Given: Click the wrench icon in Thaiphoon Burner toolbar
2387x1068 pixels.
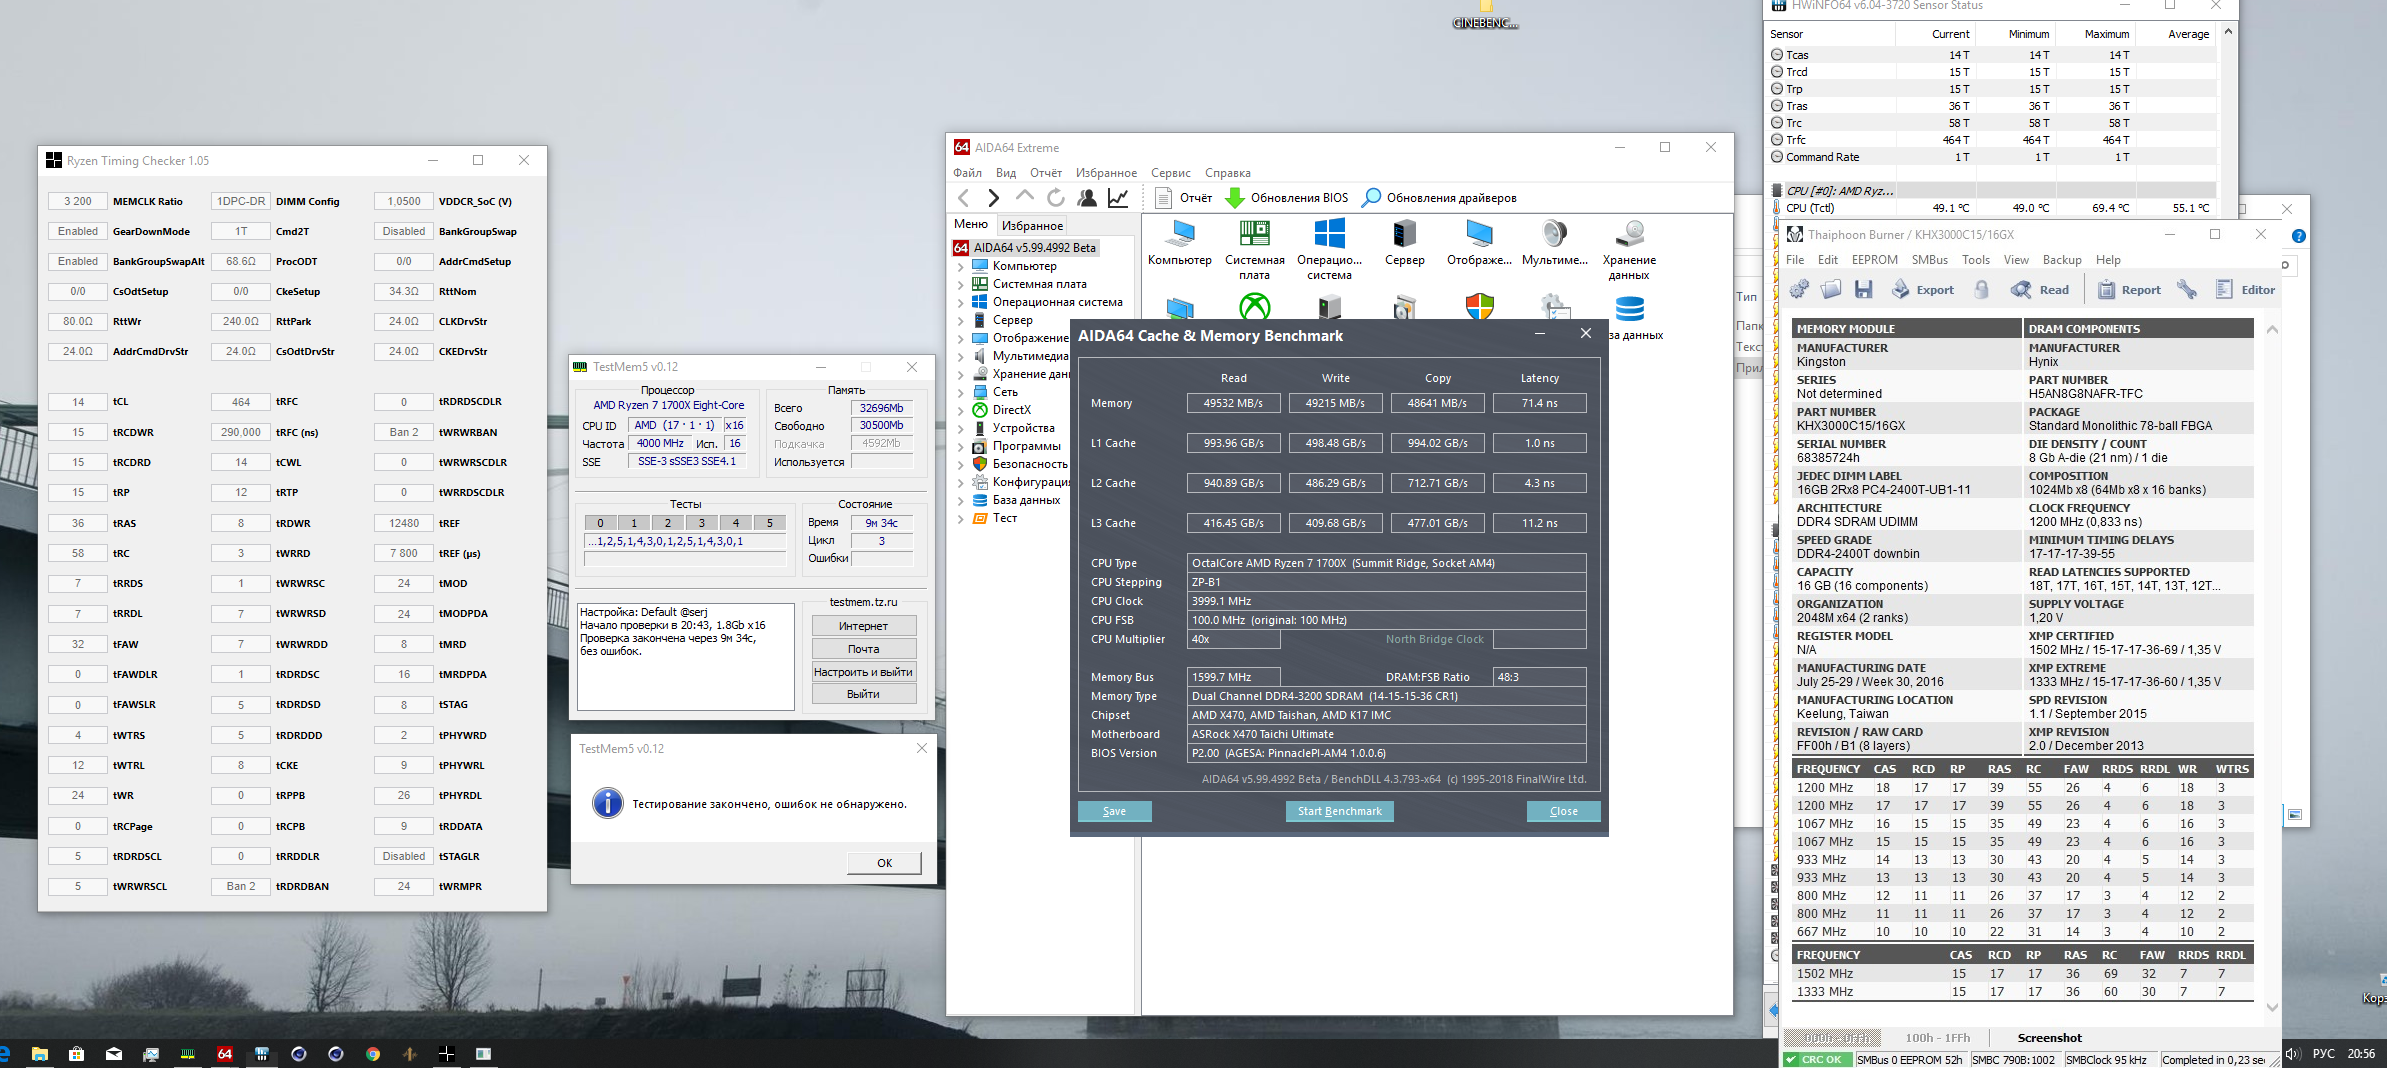Looking at the screenshot, I should [x=2187, y=290].
